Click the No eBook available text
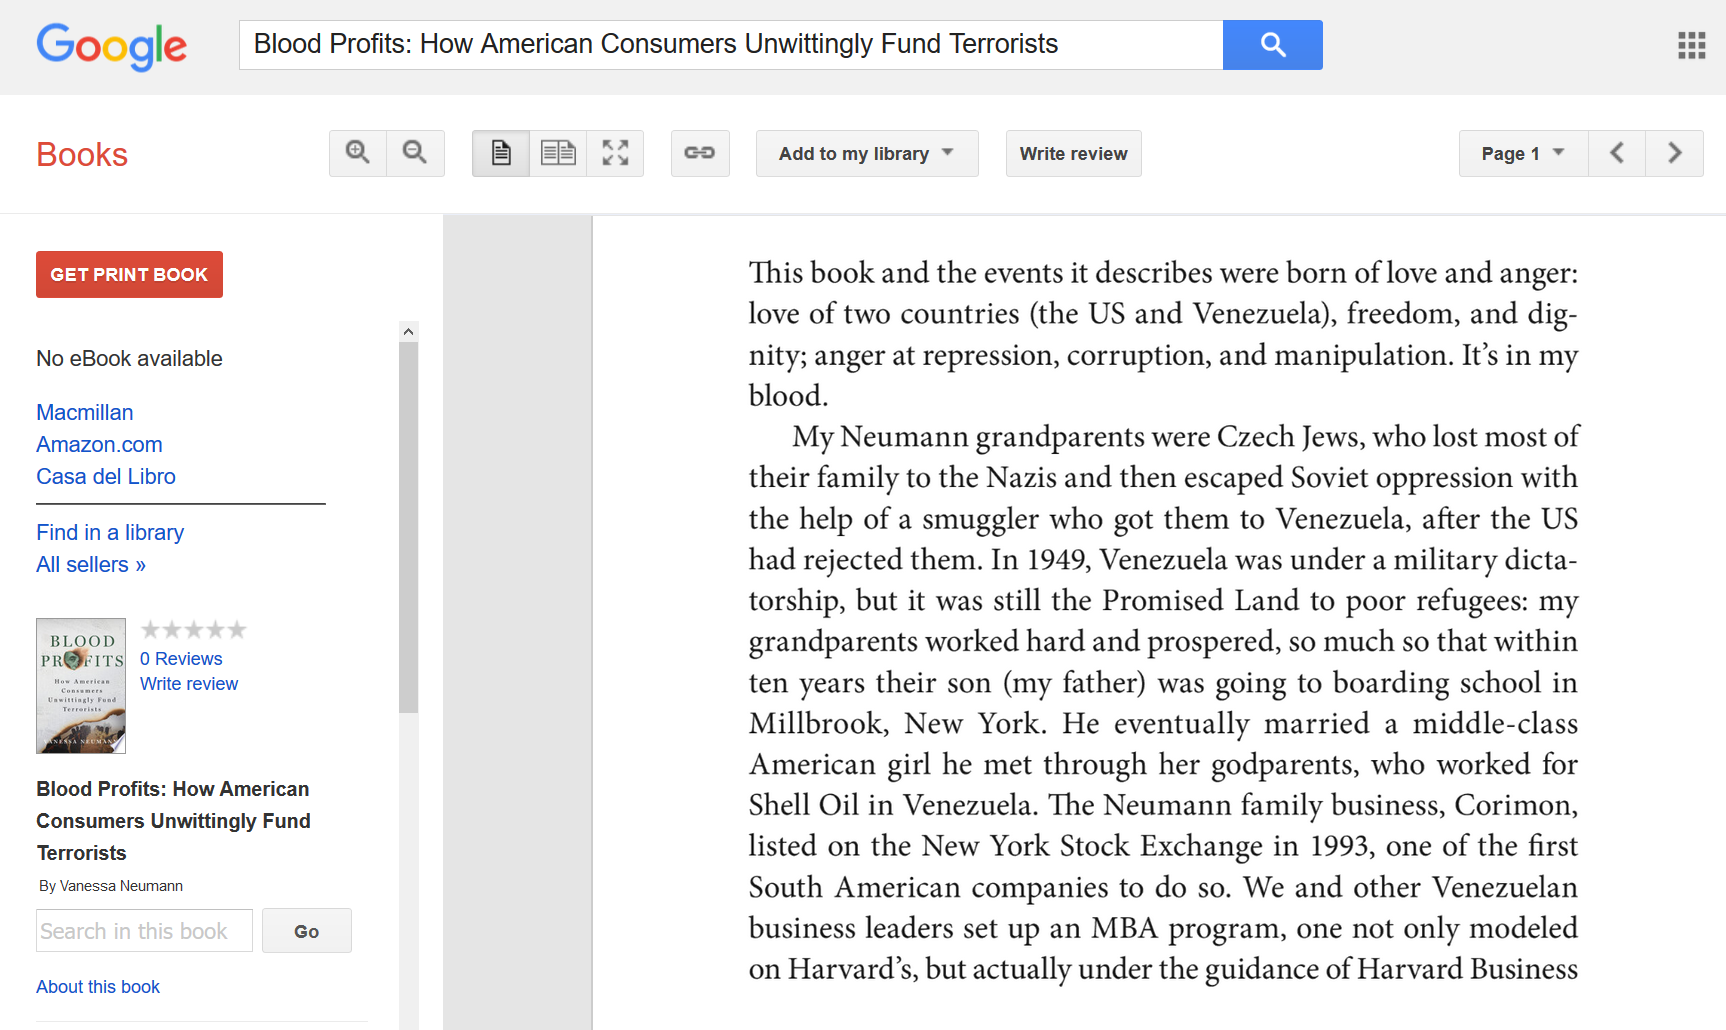This screenshot has width=1726, height=1030. point(129,358)
